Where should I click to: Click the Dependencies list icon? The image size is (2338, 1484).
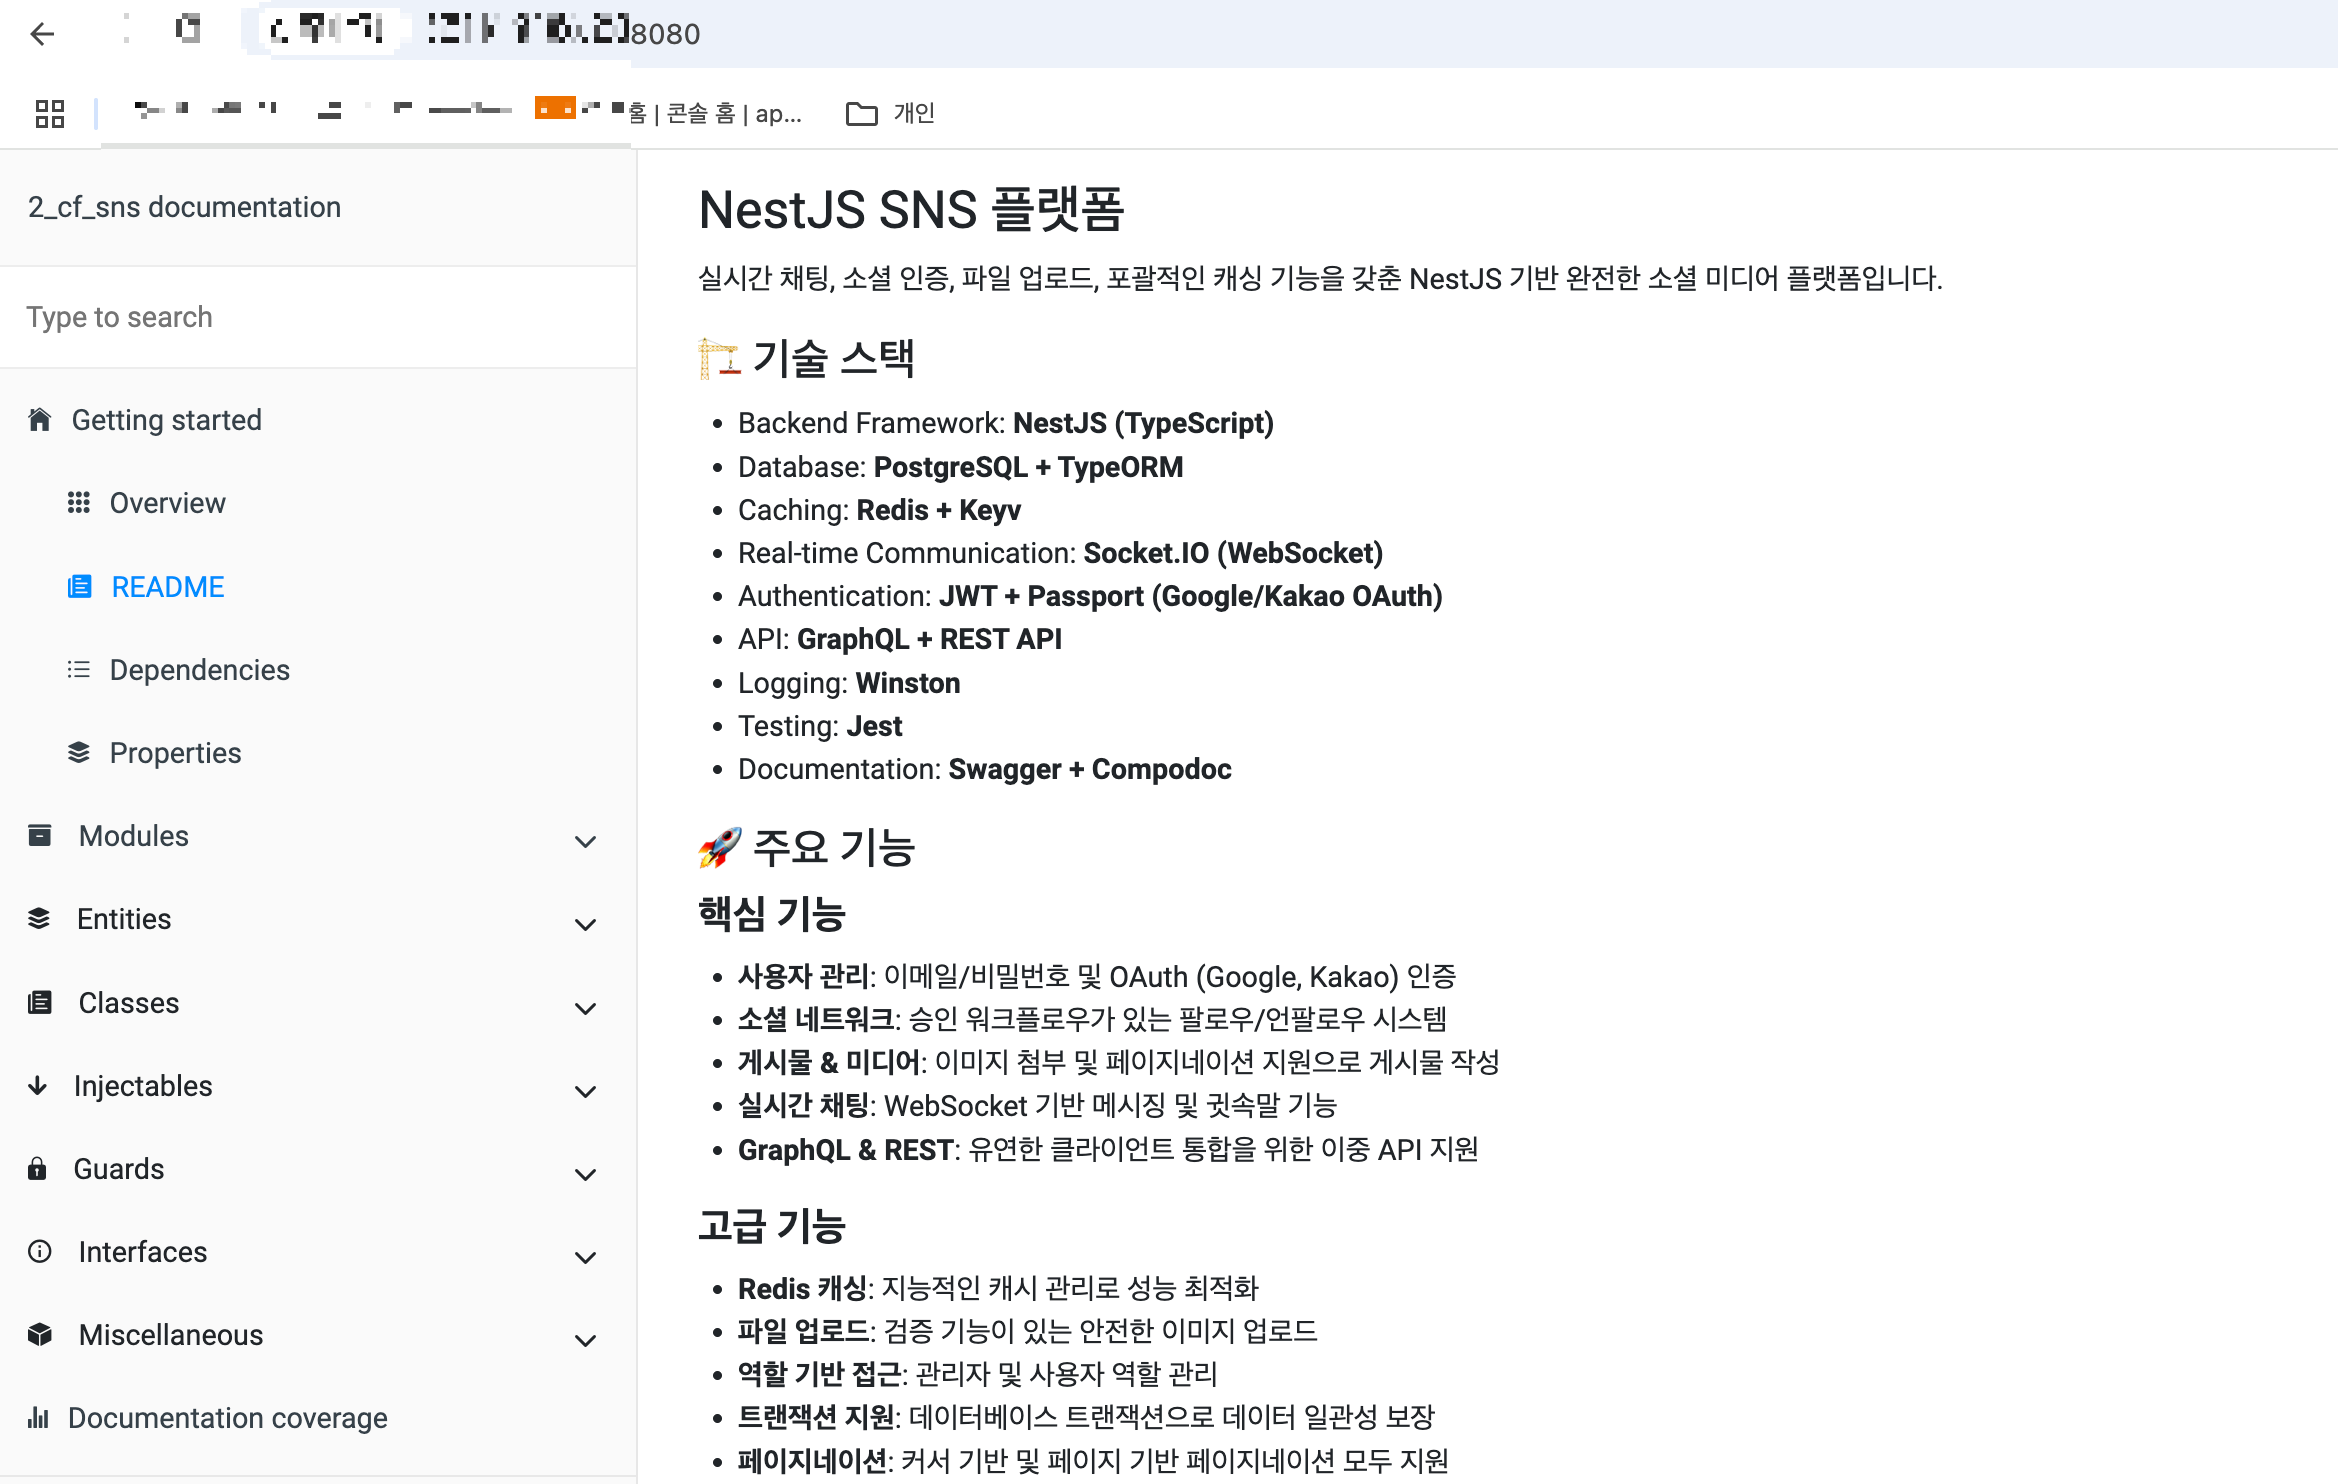(79, 670)
